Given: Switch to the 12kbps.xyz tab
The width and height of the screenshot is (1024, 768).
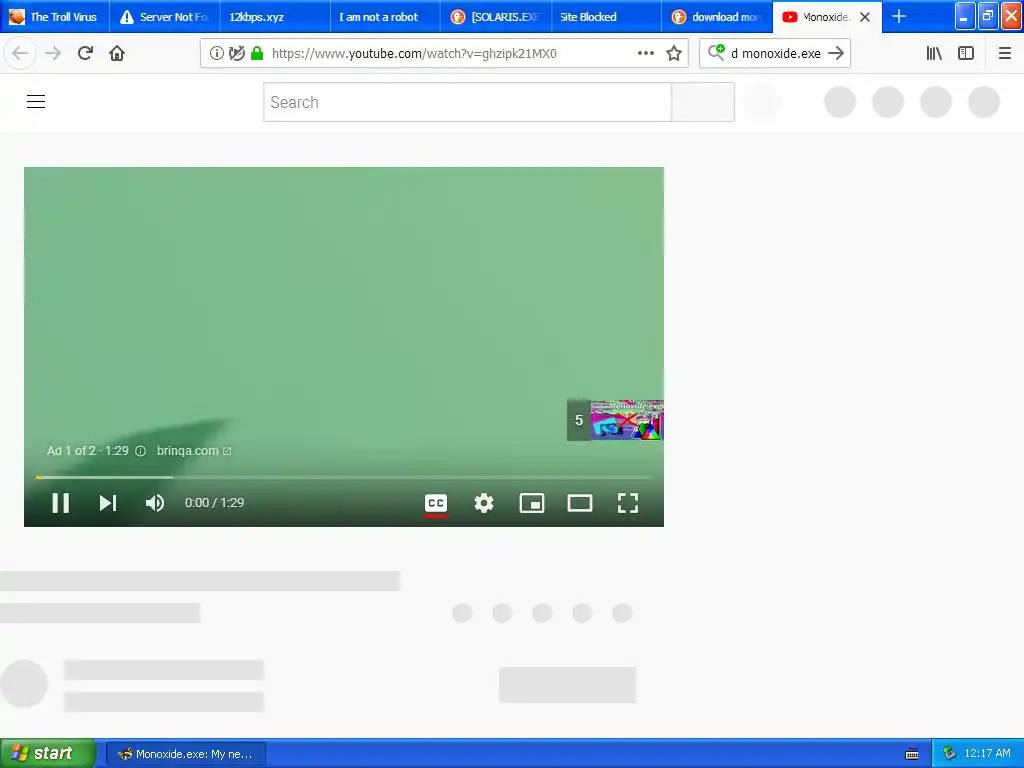Looking at the screenshot, I should click(x=275, y=17).
